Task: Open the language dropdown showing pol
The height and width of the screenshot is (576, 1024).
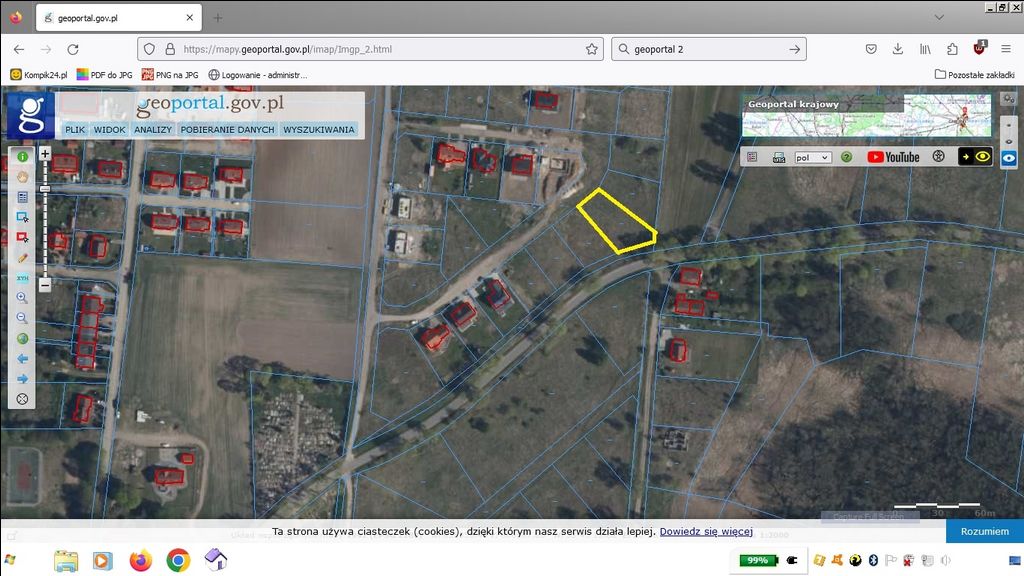Action: pyautogui.click(x=812, y=157)
